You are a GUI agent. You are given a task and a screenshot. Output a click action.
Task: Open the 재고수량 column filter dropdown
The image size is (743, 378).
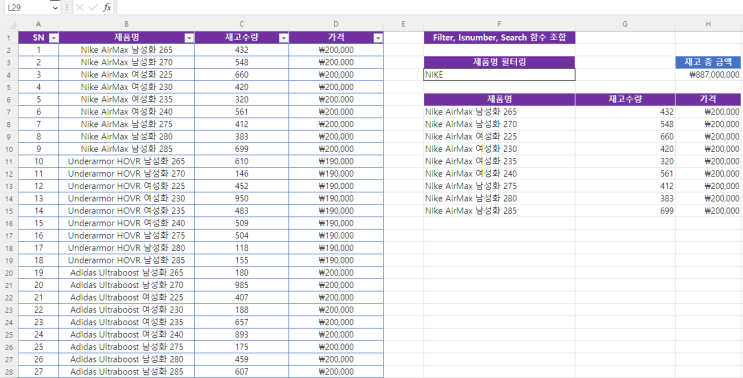pyautogui.click(x=283, y=38)
